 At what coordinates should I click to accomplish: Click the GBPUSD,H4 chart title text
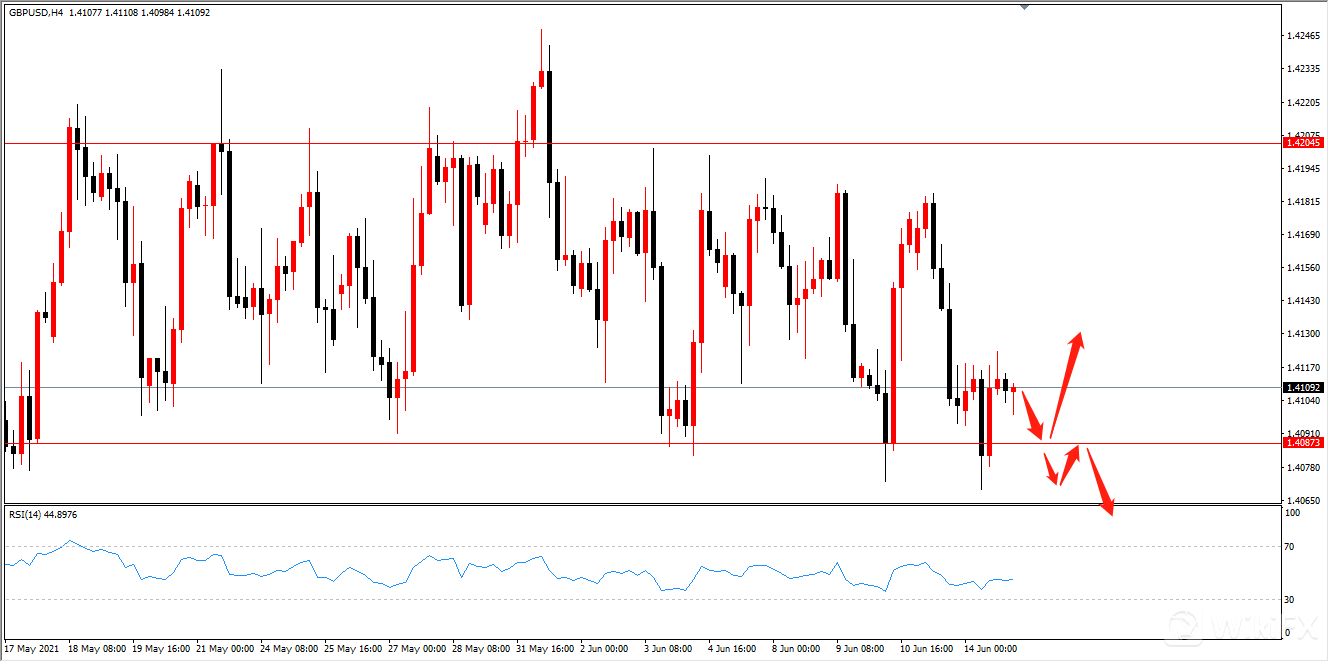point(36,12)
